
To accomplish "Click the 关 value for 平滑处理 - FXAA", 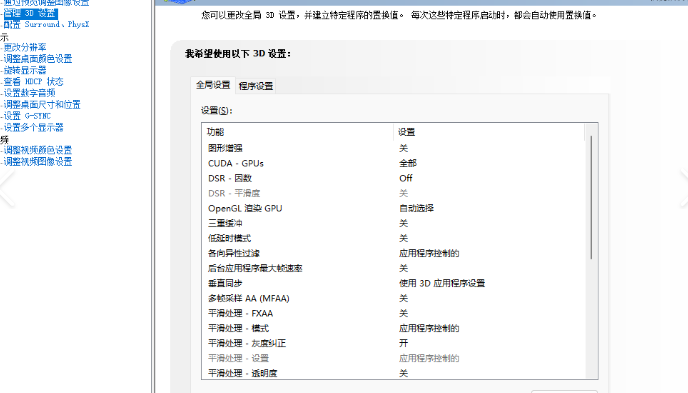I will coord(404,313).
